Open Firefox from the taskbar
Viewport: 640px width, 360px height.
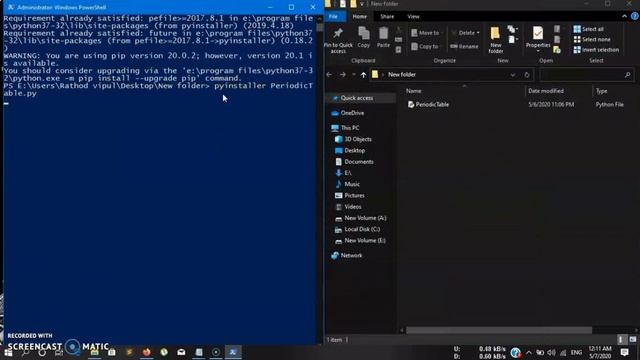click(147, 352)
